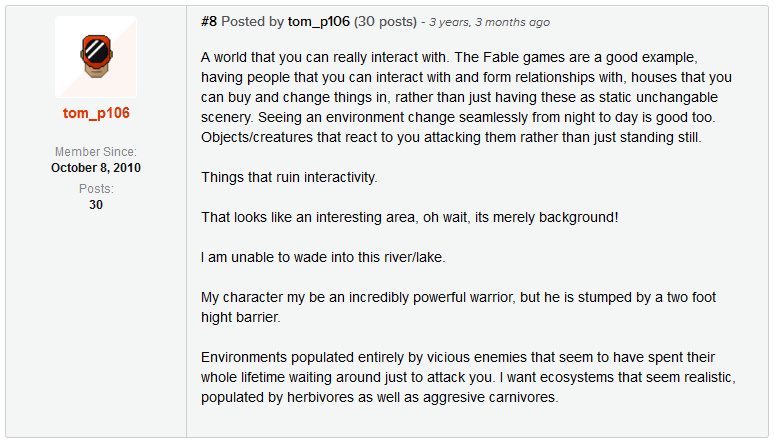
Task: Click tom_p106's avatar image
Action: click(x=96, y=56)
